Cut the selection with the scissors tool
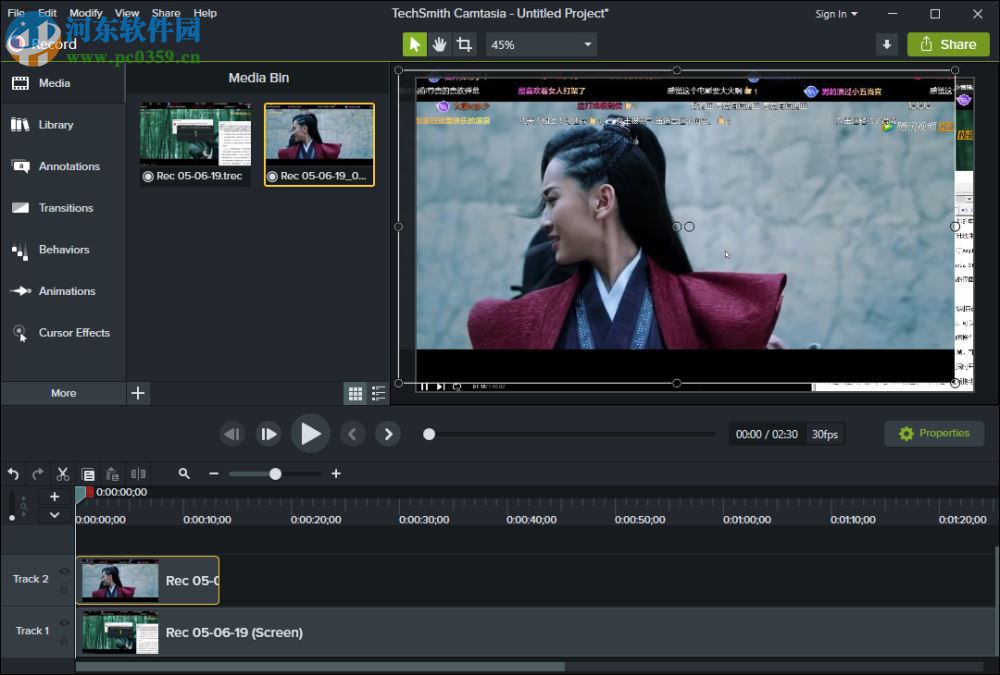This screenshot has height=675, width=1000. 62,473
